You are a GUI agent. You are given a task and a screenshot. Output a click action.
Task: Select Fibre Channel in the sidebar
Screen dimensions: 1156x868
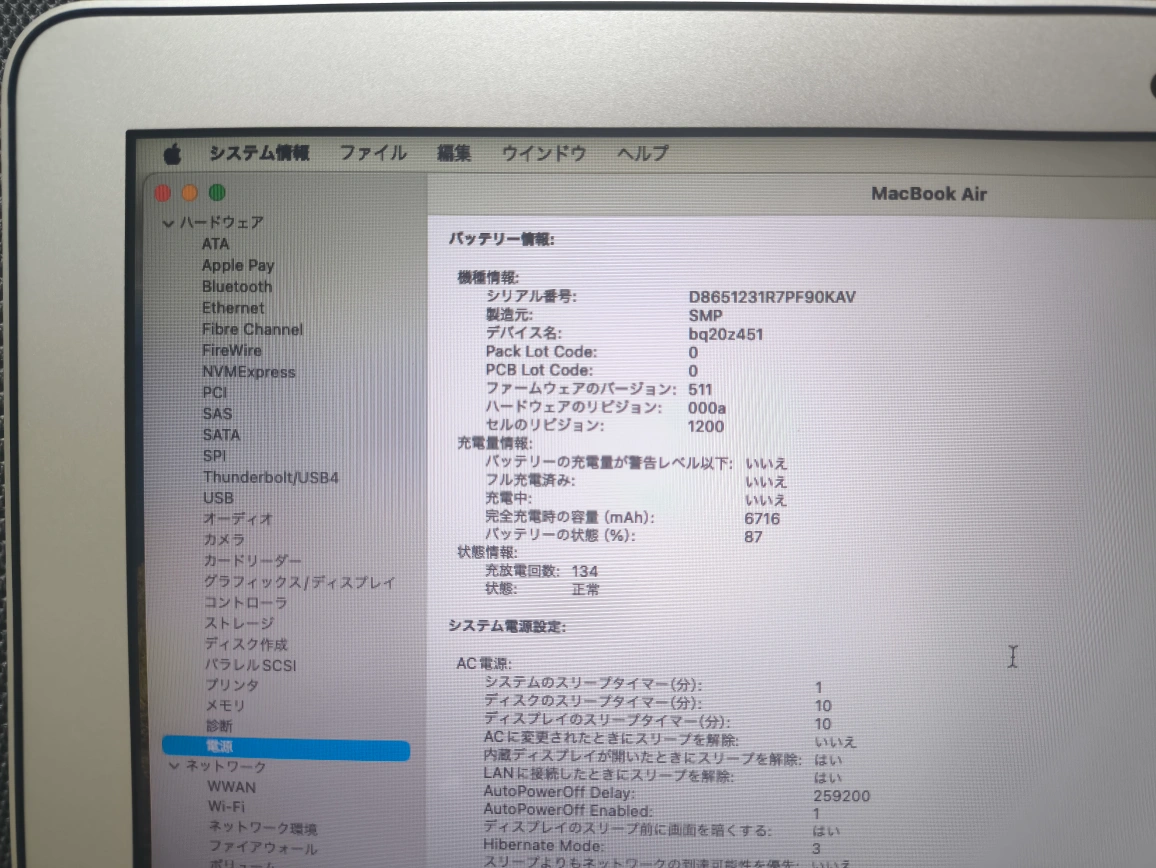click(253, 330)
